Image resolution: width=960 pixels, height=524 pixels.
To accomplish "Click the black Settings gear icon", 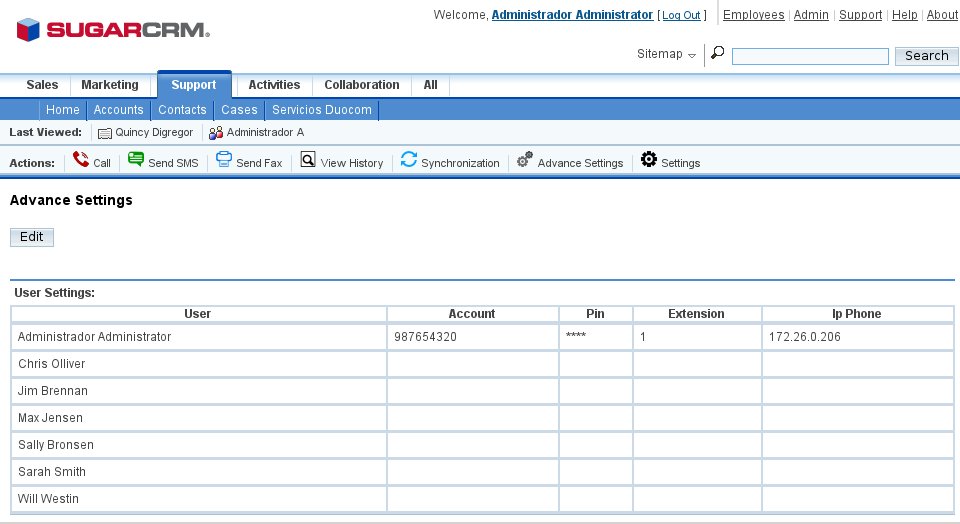I will 649,161.
